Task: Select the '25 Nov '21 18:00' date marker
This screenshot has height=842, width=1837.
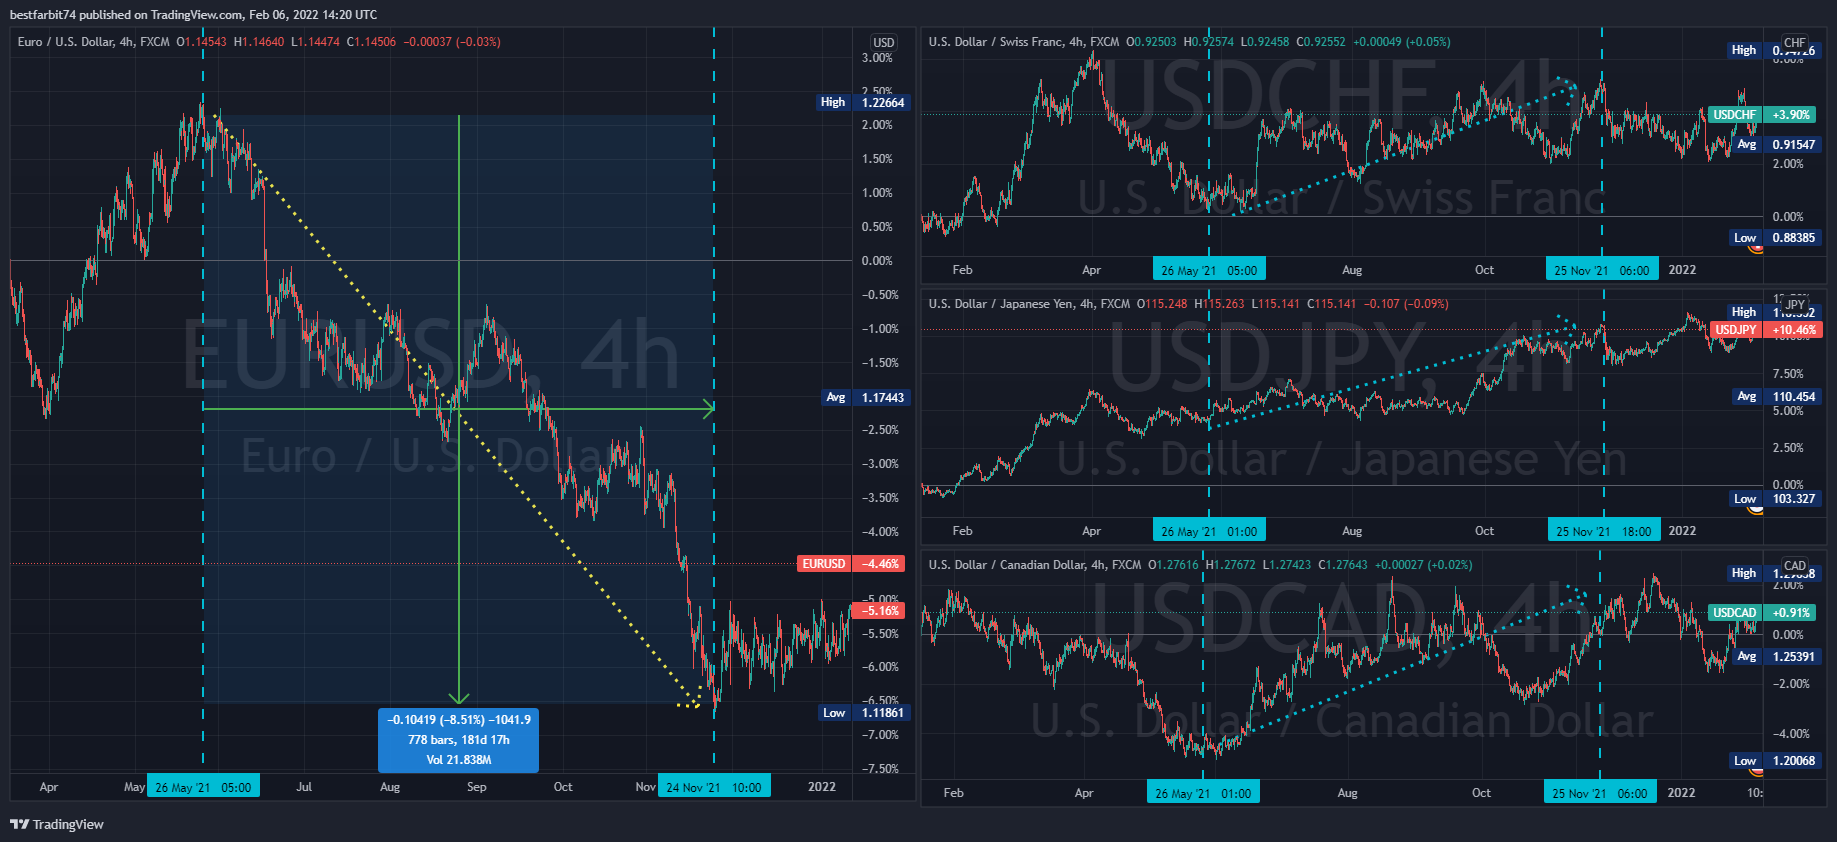Action: [1604, 531]
